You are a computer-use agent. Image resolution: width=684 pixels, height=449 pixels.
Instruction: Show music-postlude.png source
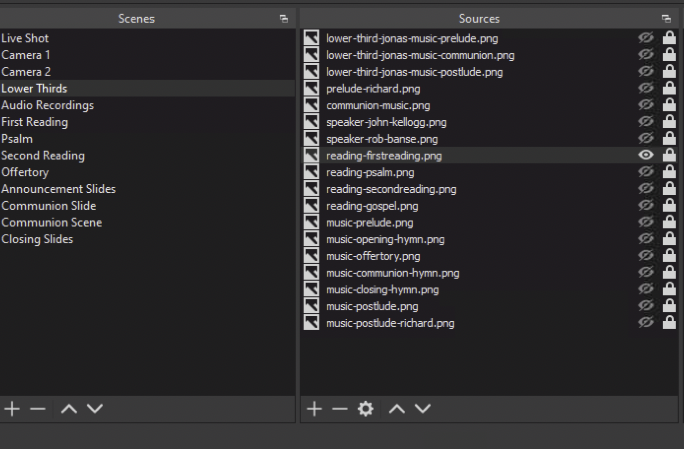coord(646,306)
